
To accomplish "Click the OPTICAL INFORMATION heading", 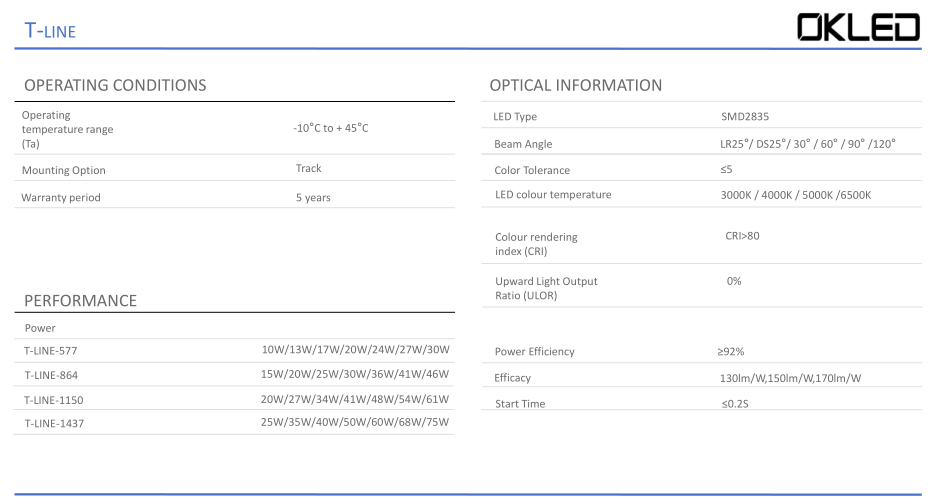I will tap(575, 85).
